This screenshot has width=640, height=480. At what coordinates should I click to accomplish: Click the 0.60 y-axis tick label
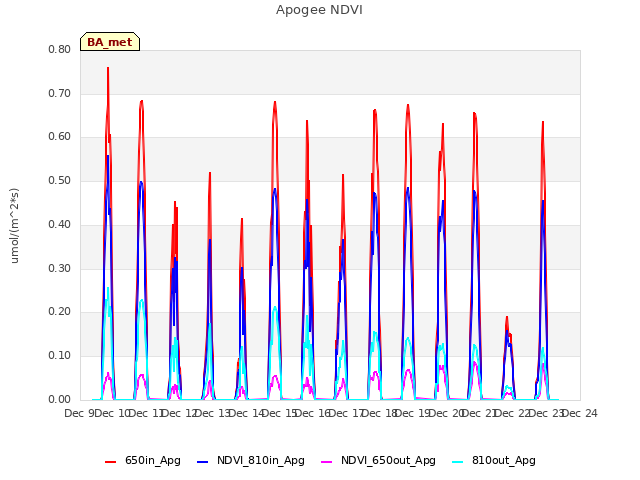click(60, 136)
